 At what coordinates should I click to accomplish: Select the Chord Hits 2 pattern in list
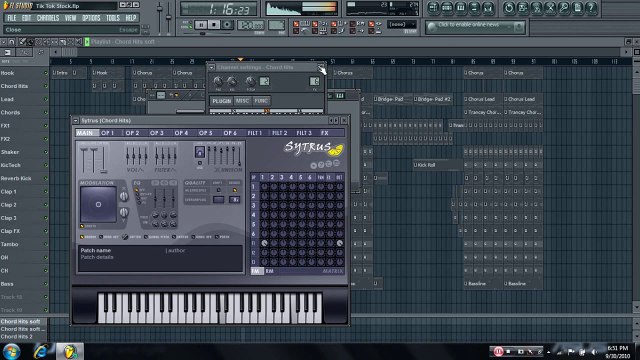(x=17, y=337)
